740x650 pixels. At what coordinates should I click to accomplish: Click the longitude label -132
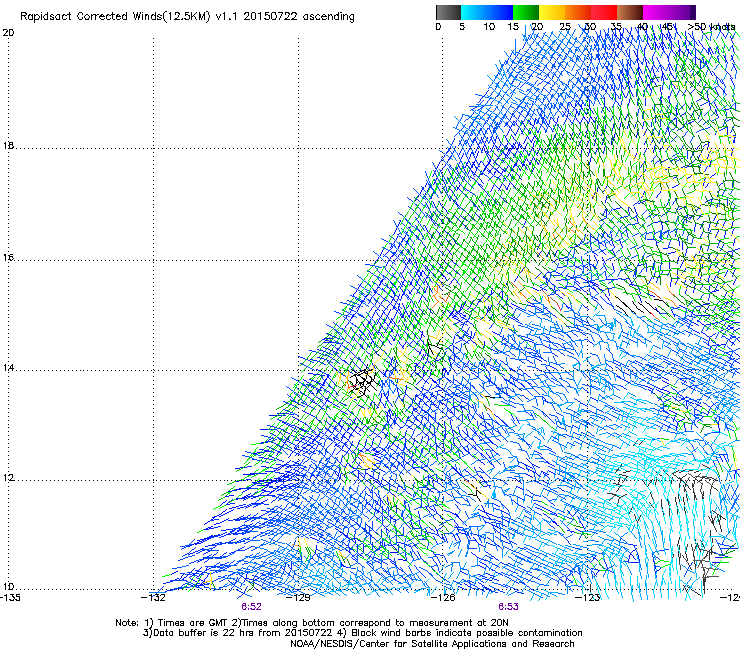(x=153, y=598)
